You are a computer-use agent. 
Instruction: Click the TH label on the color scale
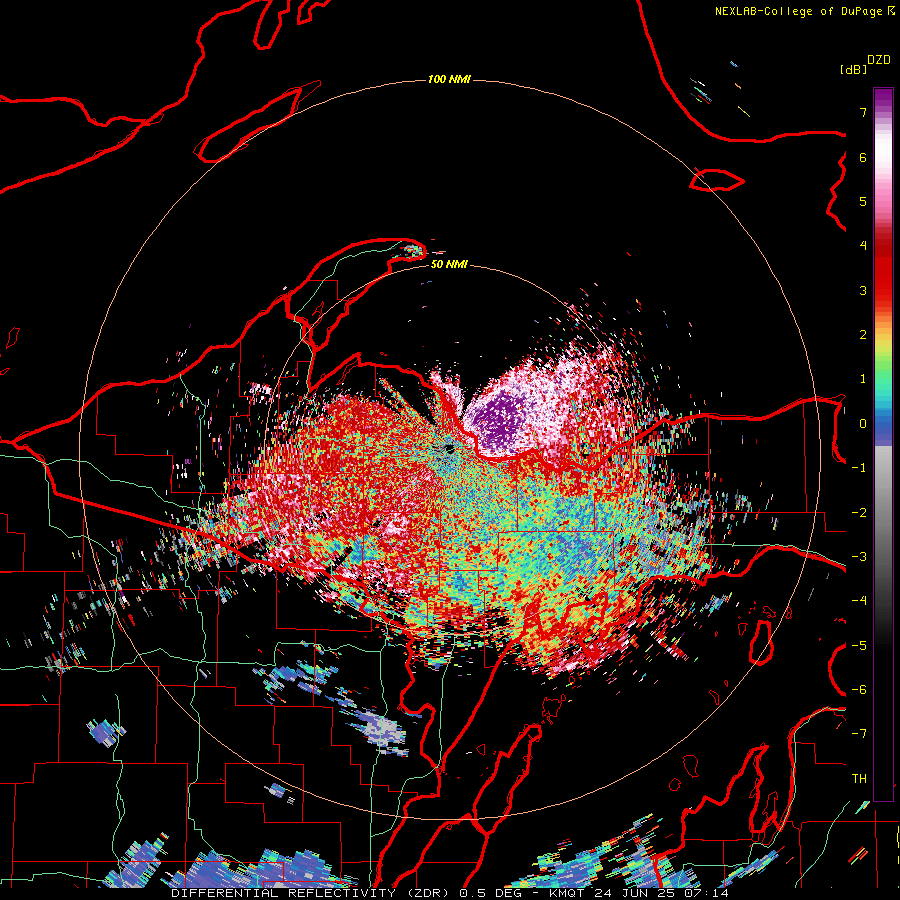tap(859, 779)
